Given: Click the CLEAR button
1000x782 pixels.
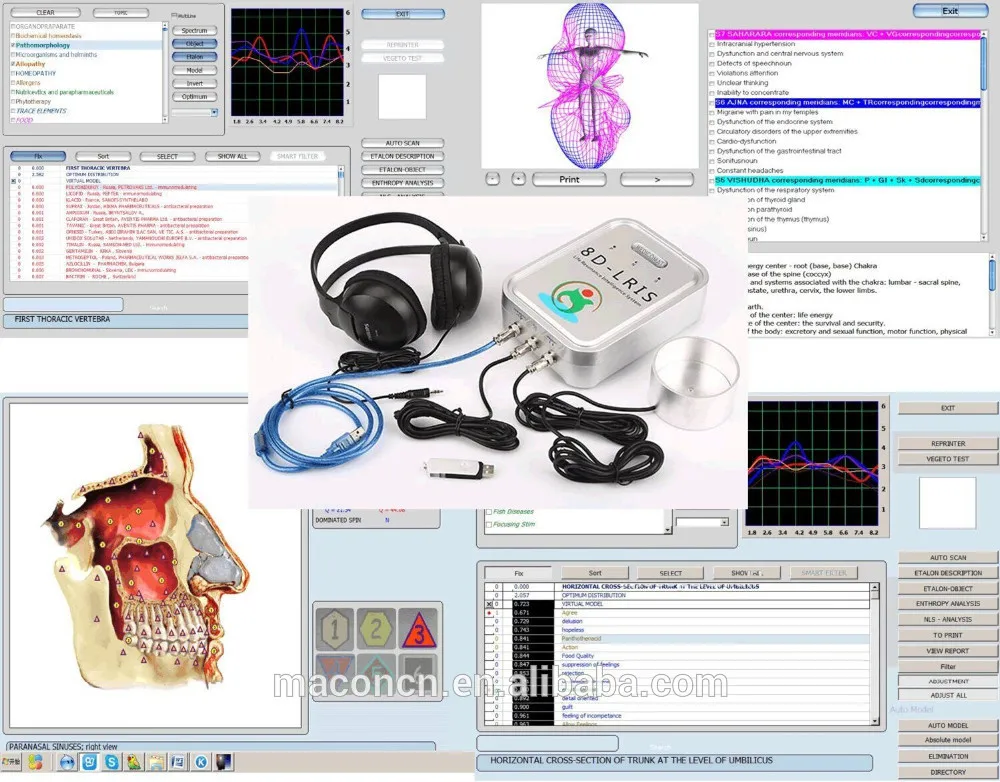Looking at the screenshot, I should (45, 13).
